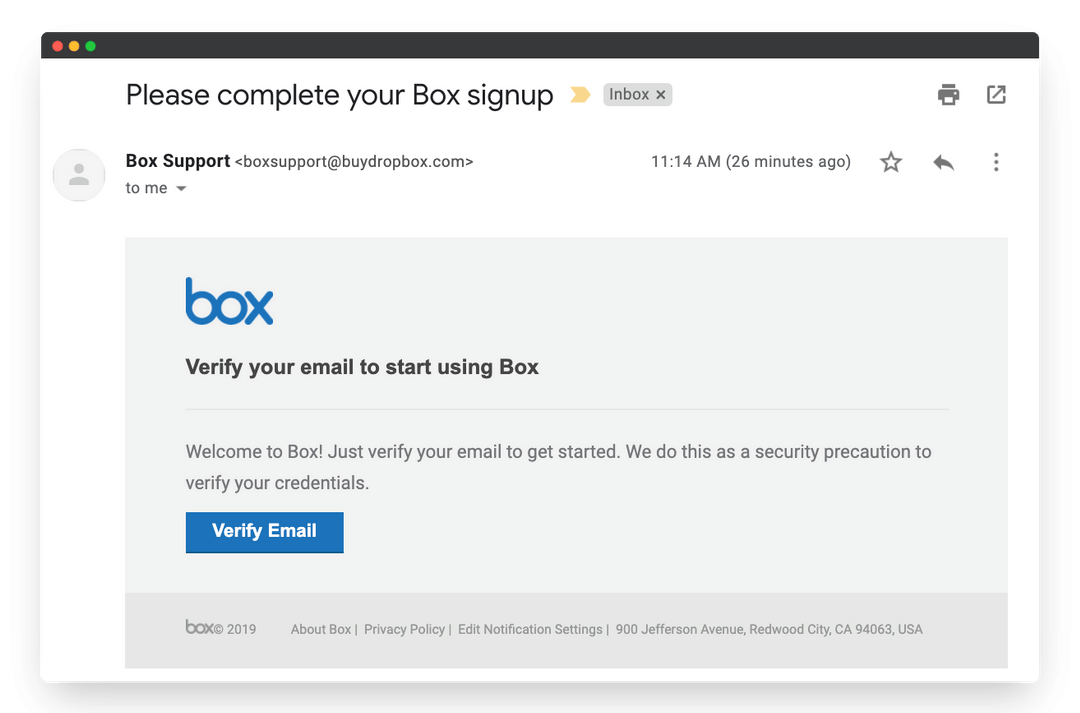Click the sender profile avatar
1080x713 pixels.
tap(78, 174)
